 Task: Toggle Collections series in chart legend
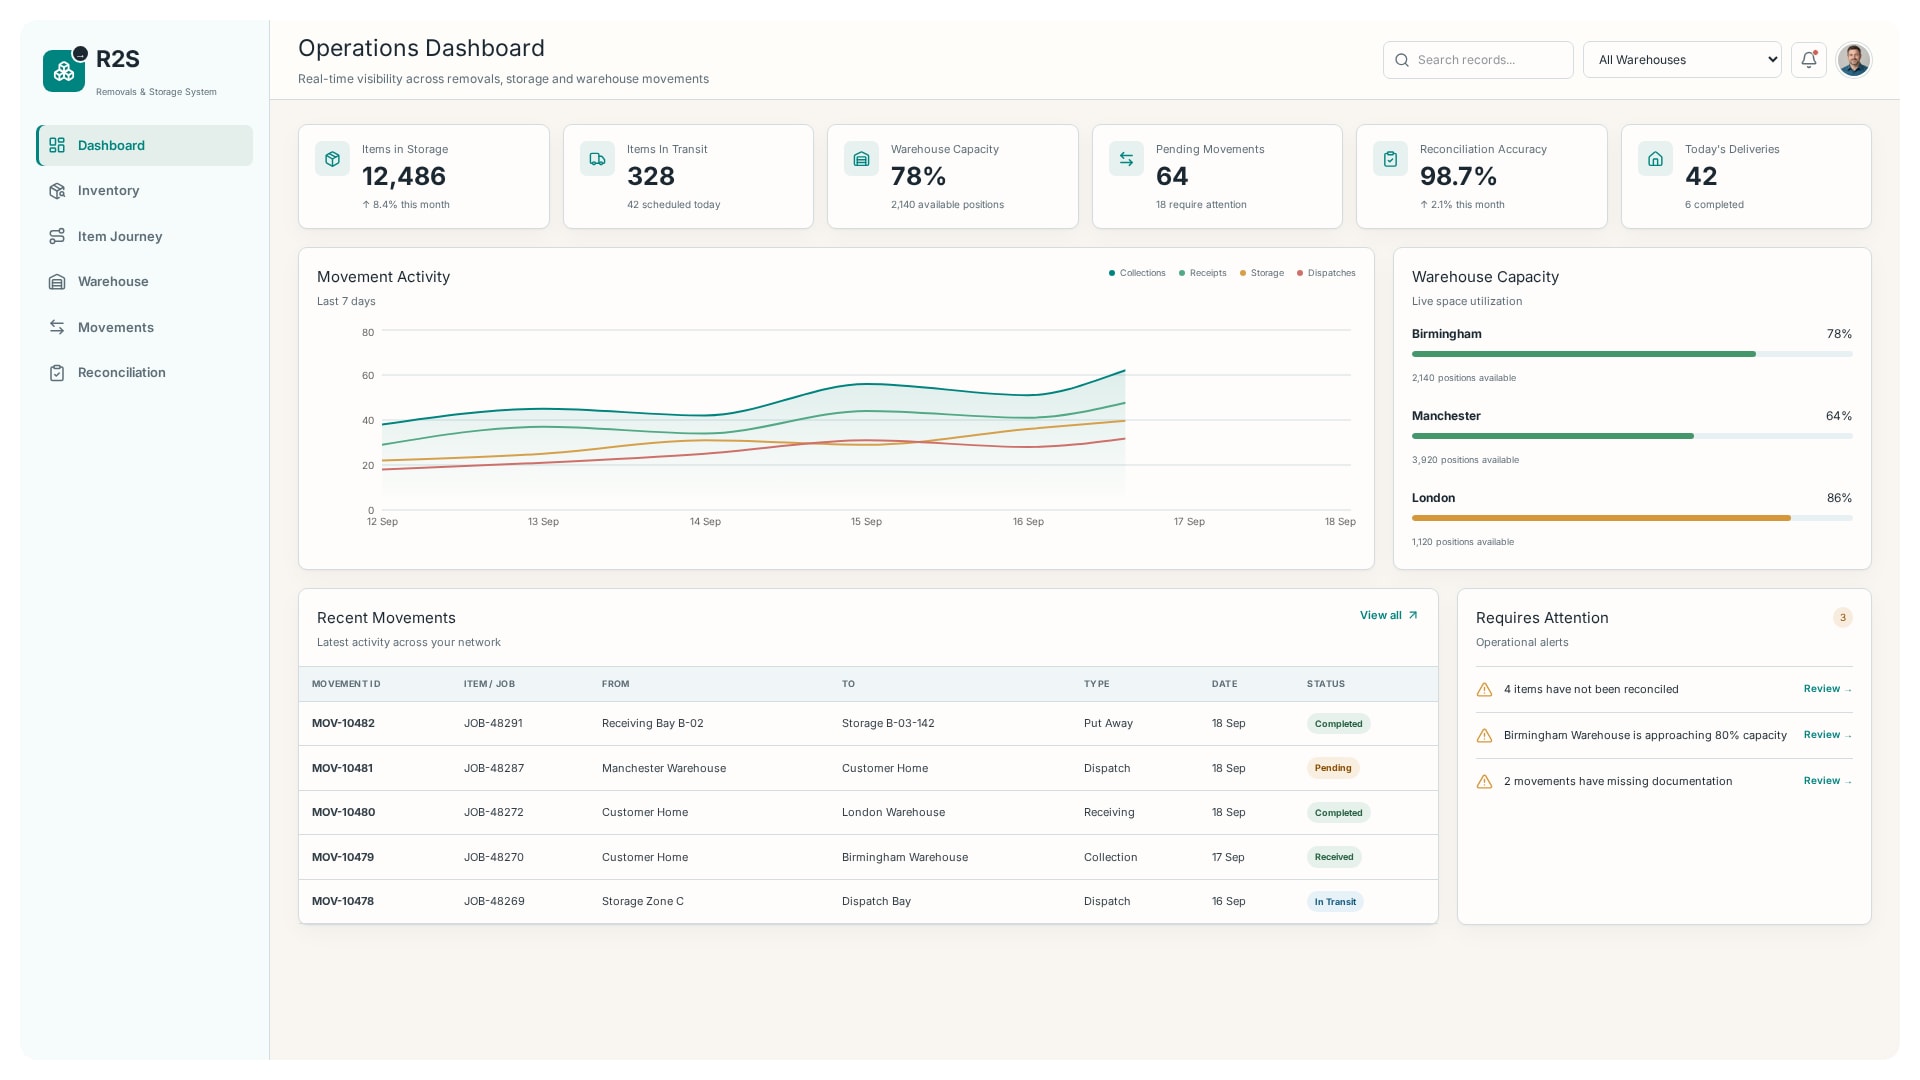[x=1137, y=273]
